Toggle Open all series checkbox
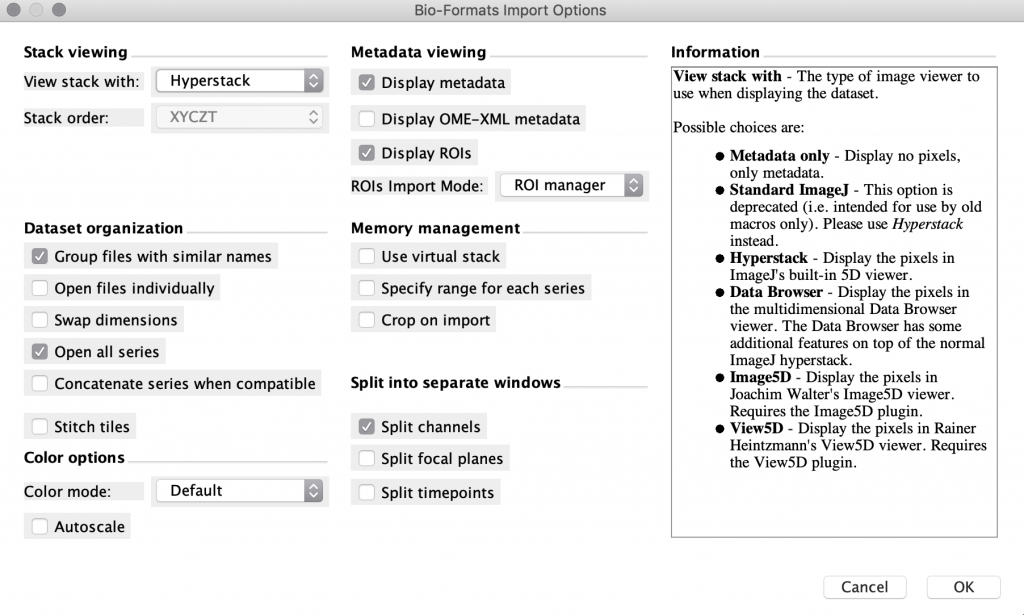The height and width of the screenshot is (615, 1024). (x=40, y=352)
